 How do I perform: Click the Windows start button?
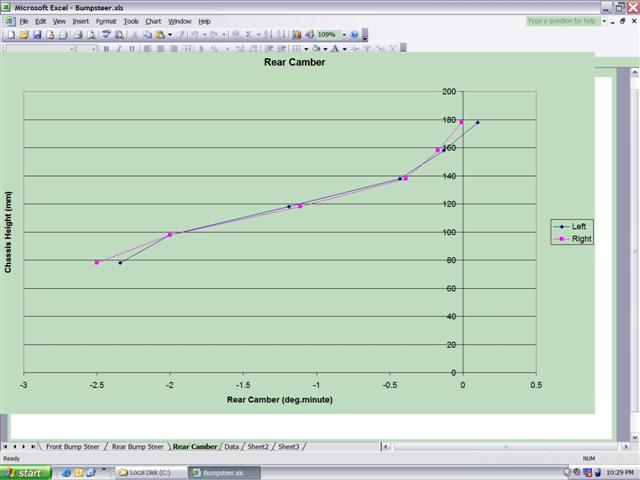click(25, 473)
